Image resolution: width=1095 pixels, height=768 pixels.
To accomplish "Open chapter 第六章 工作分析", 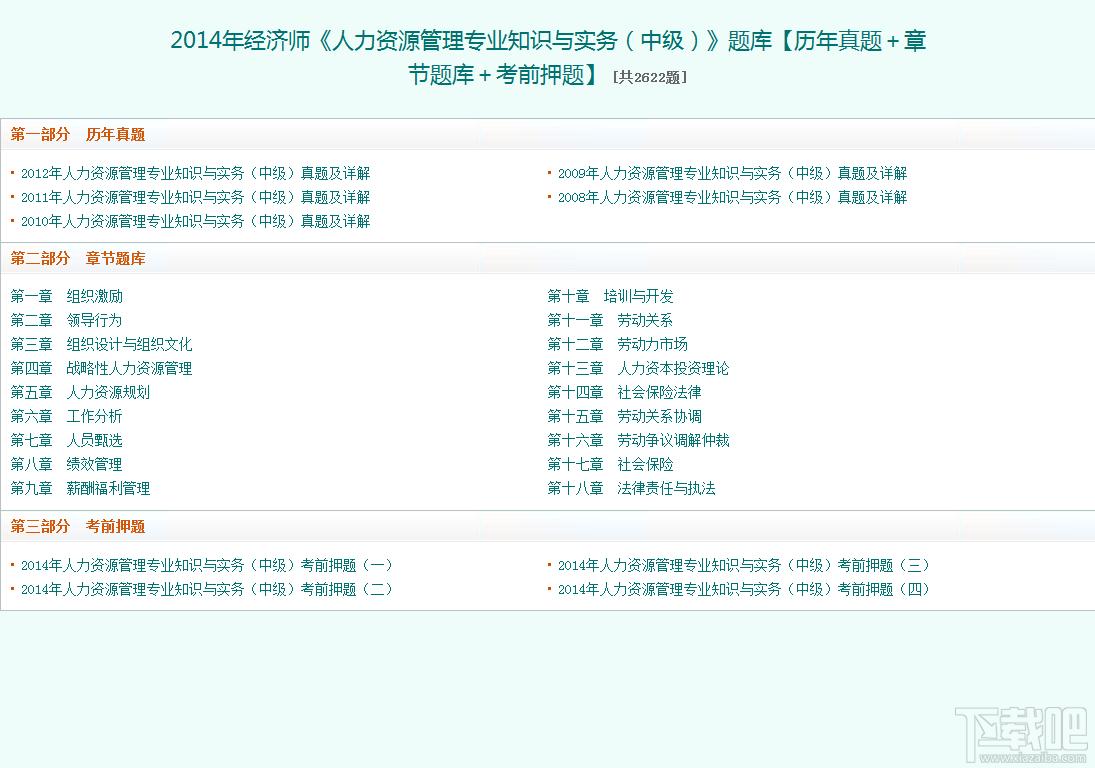I will coord(66,417).
